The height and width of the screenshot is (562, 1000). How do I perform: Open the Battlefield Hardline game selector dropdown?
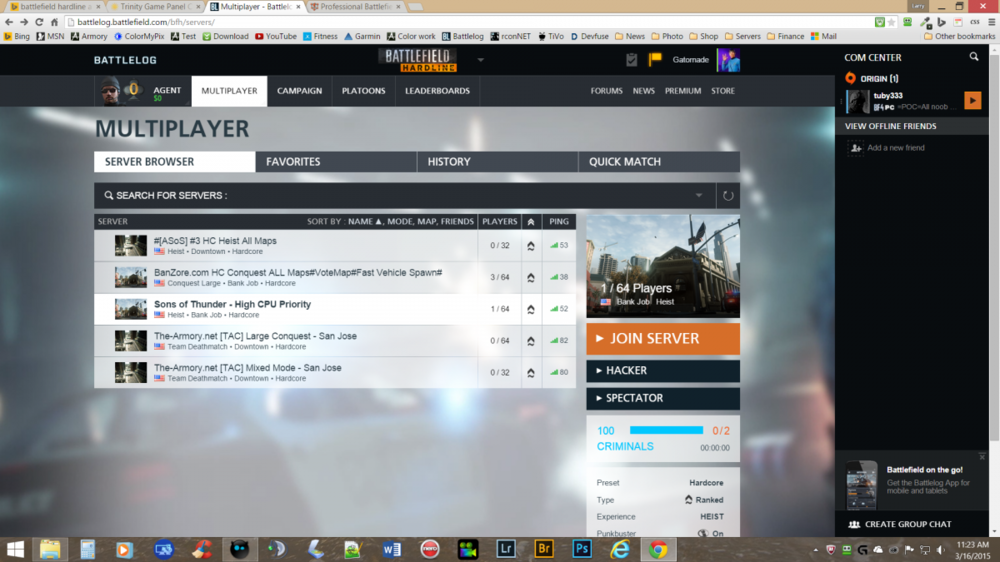pos(481,60)
